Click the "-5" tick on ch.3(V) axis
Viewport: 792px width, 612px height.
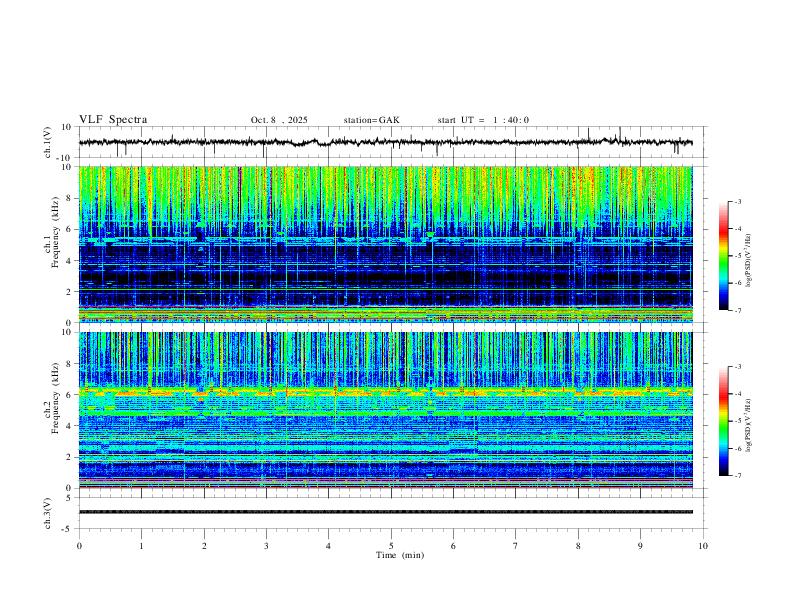point(68,529)
